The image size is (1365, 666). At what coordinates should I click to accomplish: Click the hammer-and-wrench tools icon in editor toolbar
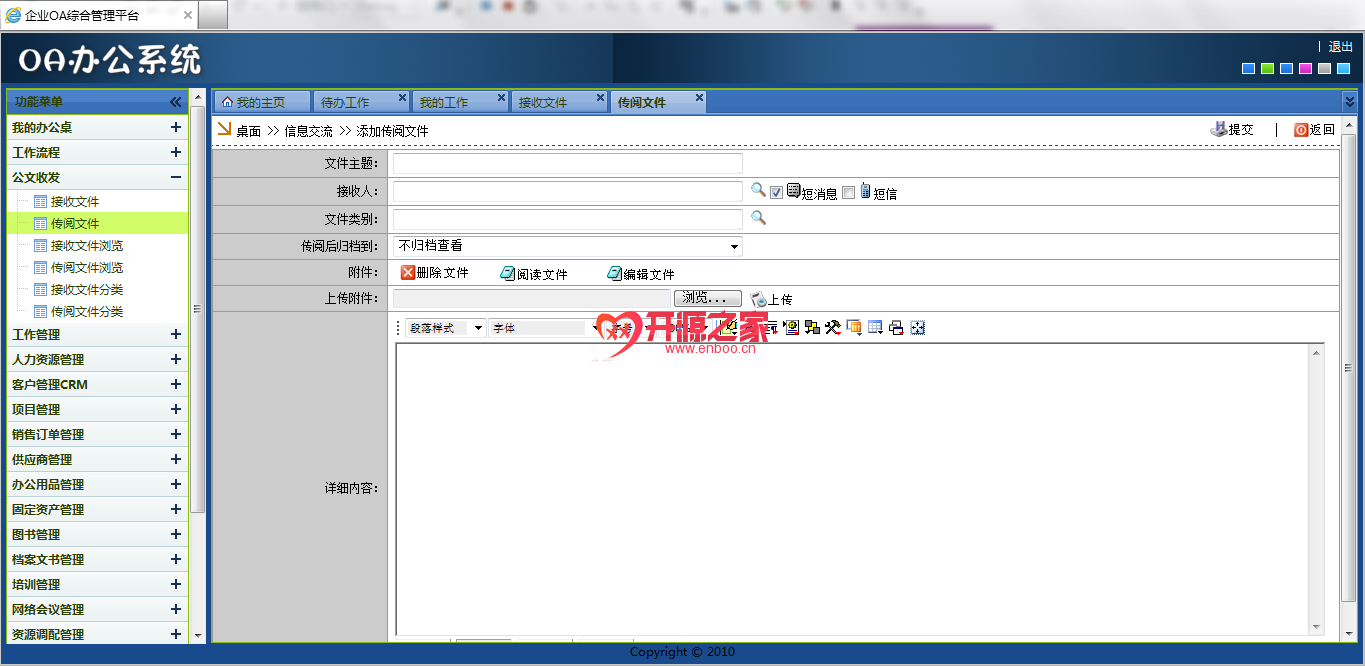coord(832,327)
